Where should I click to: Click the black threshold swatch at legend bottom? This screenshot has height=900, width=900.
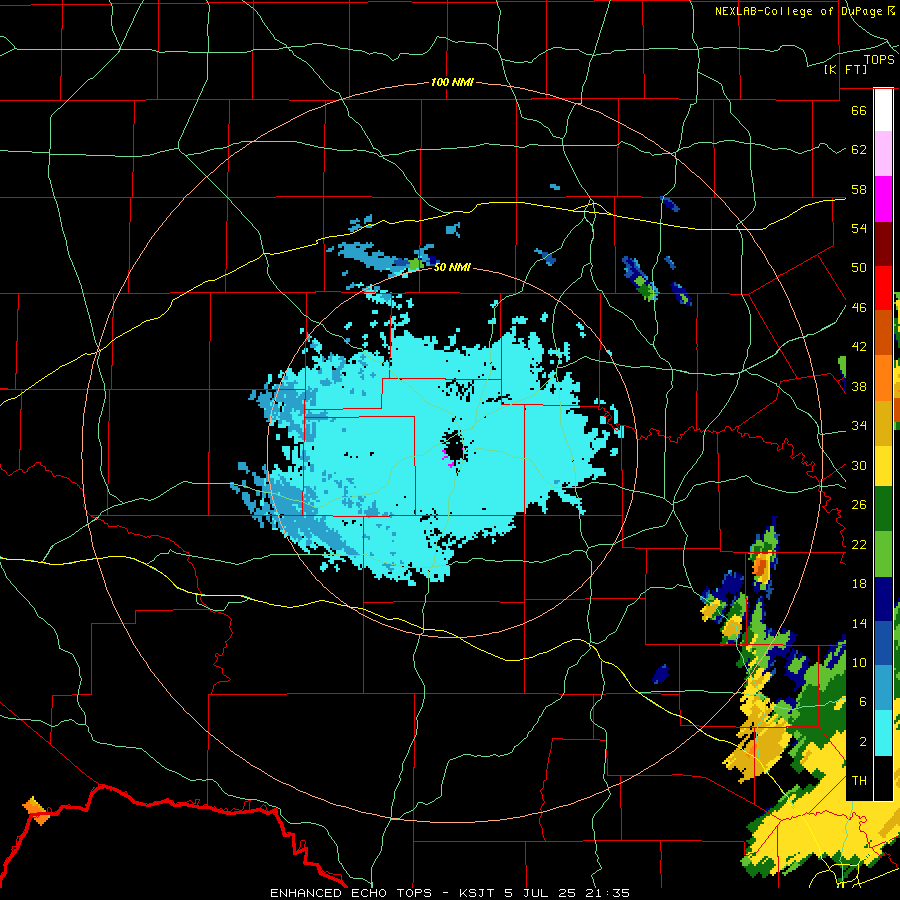[883, 778]
